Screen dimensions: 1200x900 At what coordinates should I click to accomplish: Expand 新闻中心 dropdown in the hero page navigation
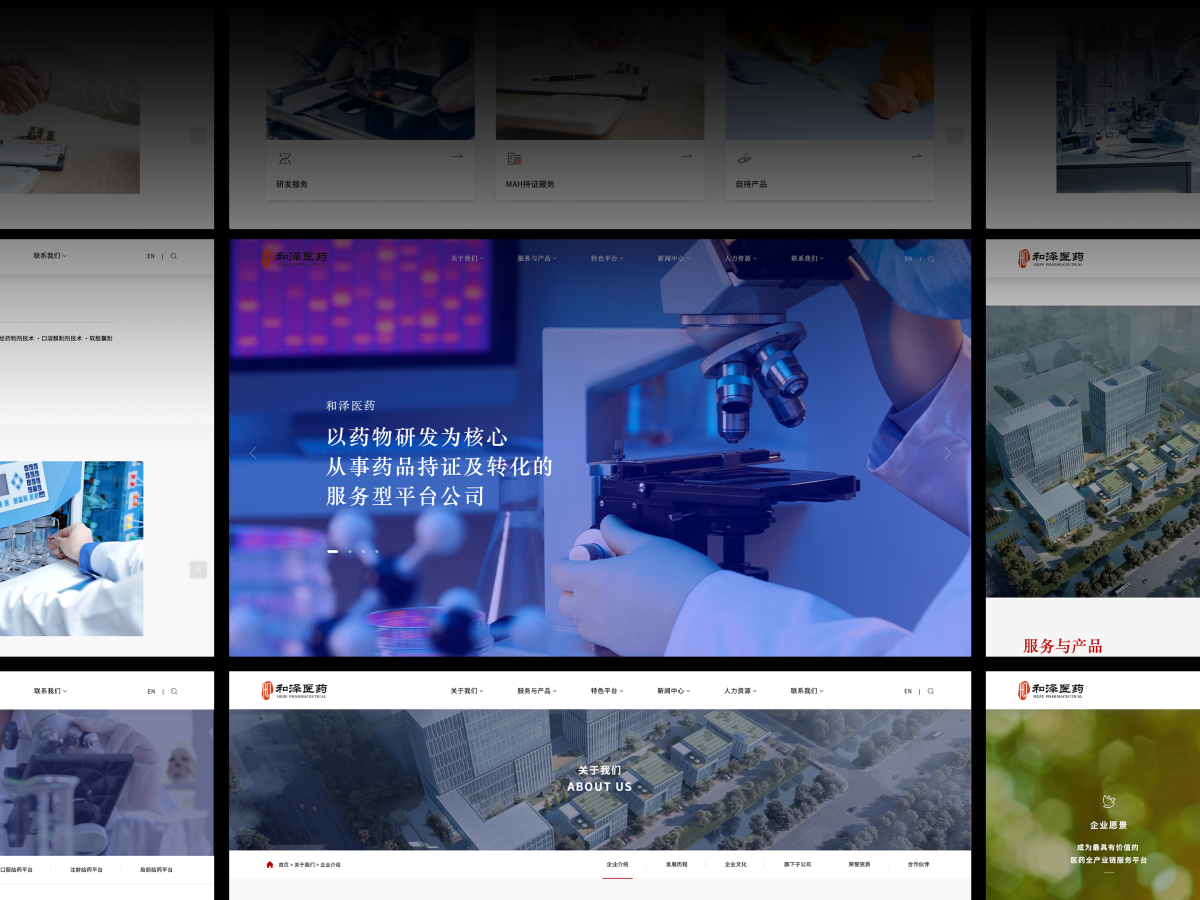tap(673, 258)
